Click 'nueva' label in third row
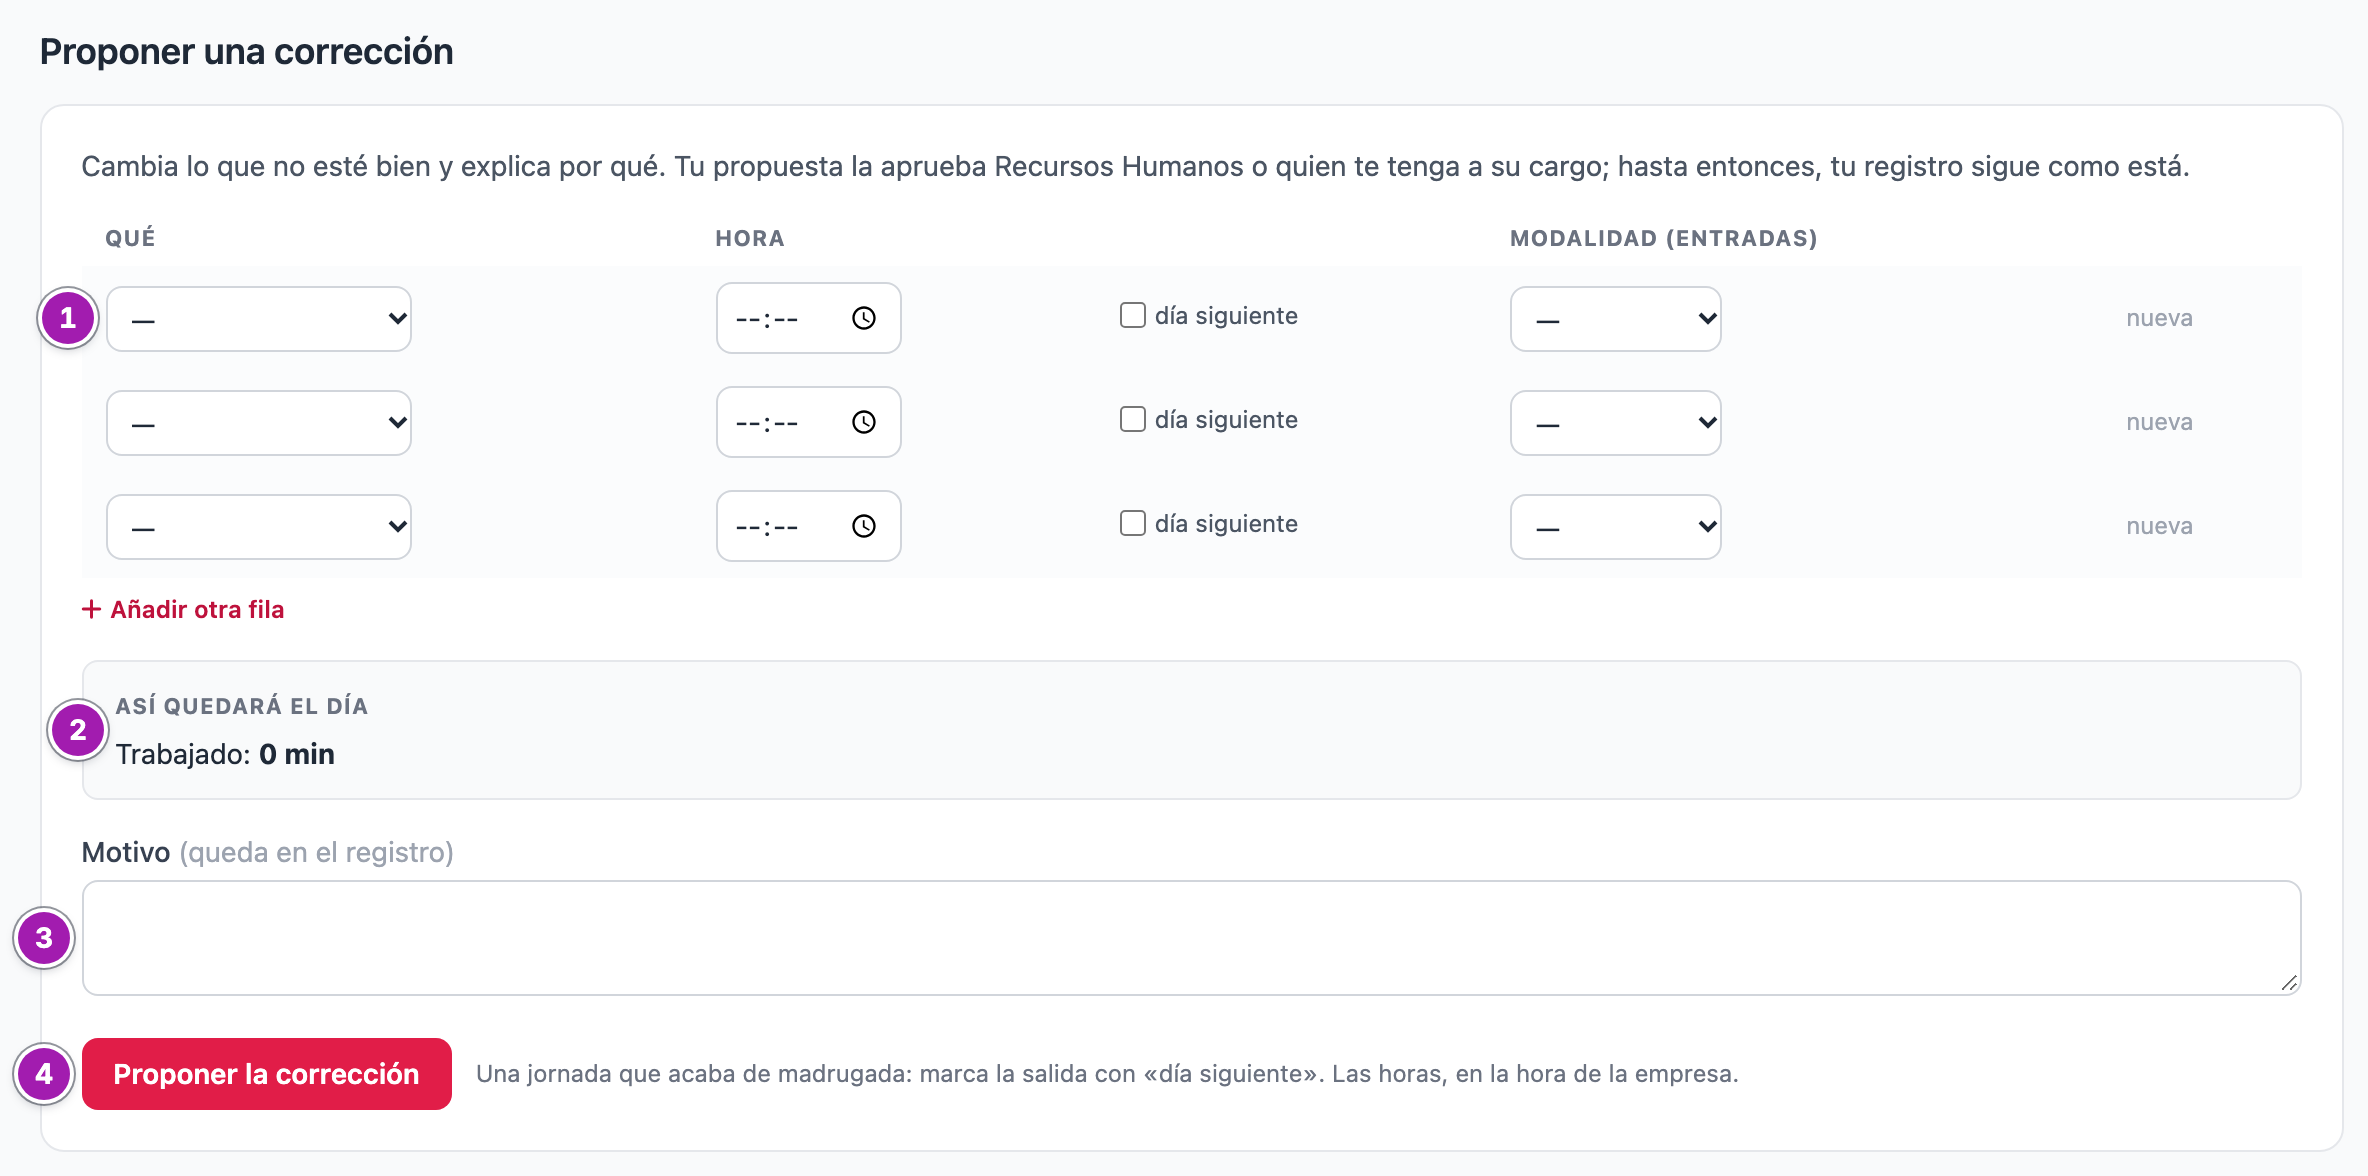2368x1176 pixels. click(2159, 526)
